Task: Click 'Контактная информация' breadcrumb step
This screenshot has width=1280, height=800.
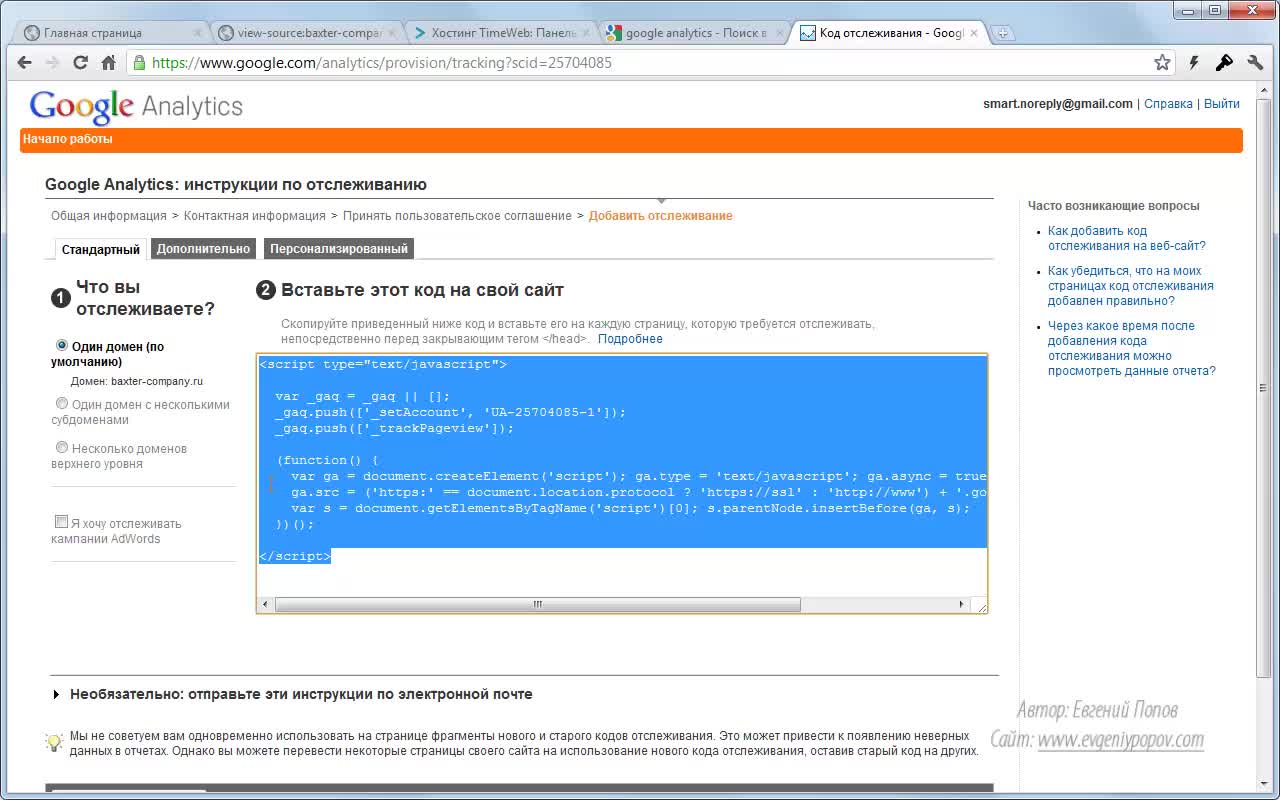Action: tap(255, 216)
